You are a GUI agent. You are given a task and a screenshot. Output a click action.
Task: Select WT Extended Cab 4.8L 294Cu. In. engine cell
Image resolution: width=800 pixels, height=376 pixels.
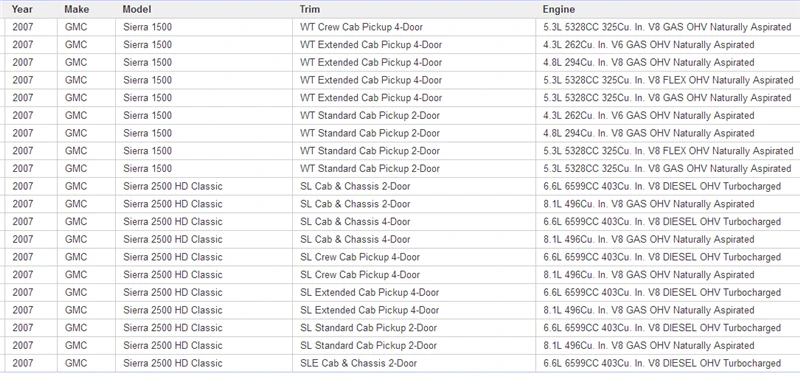648,63
